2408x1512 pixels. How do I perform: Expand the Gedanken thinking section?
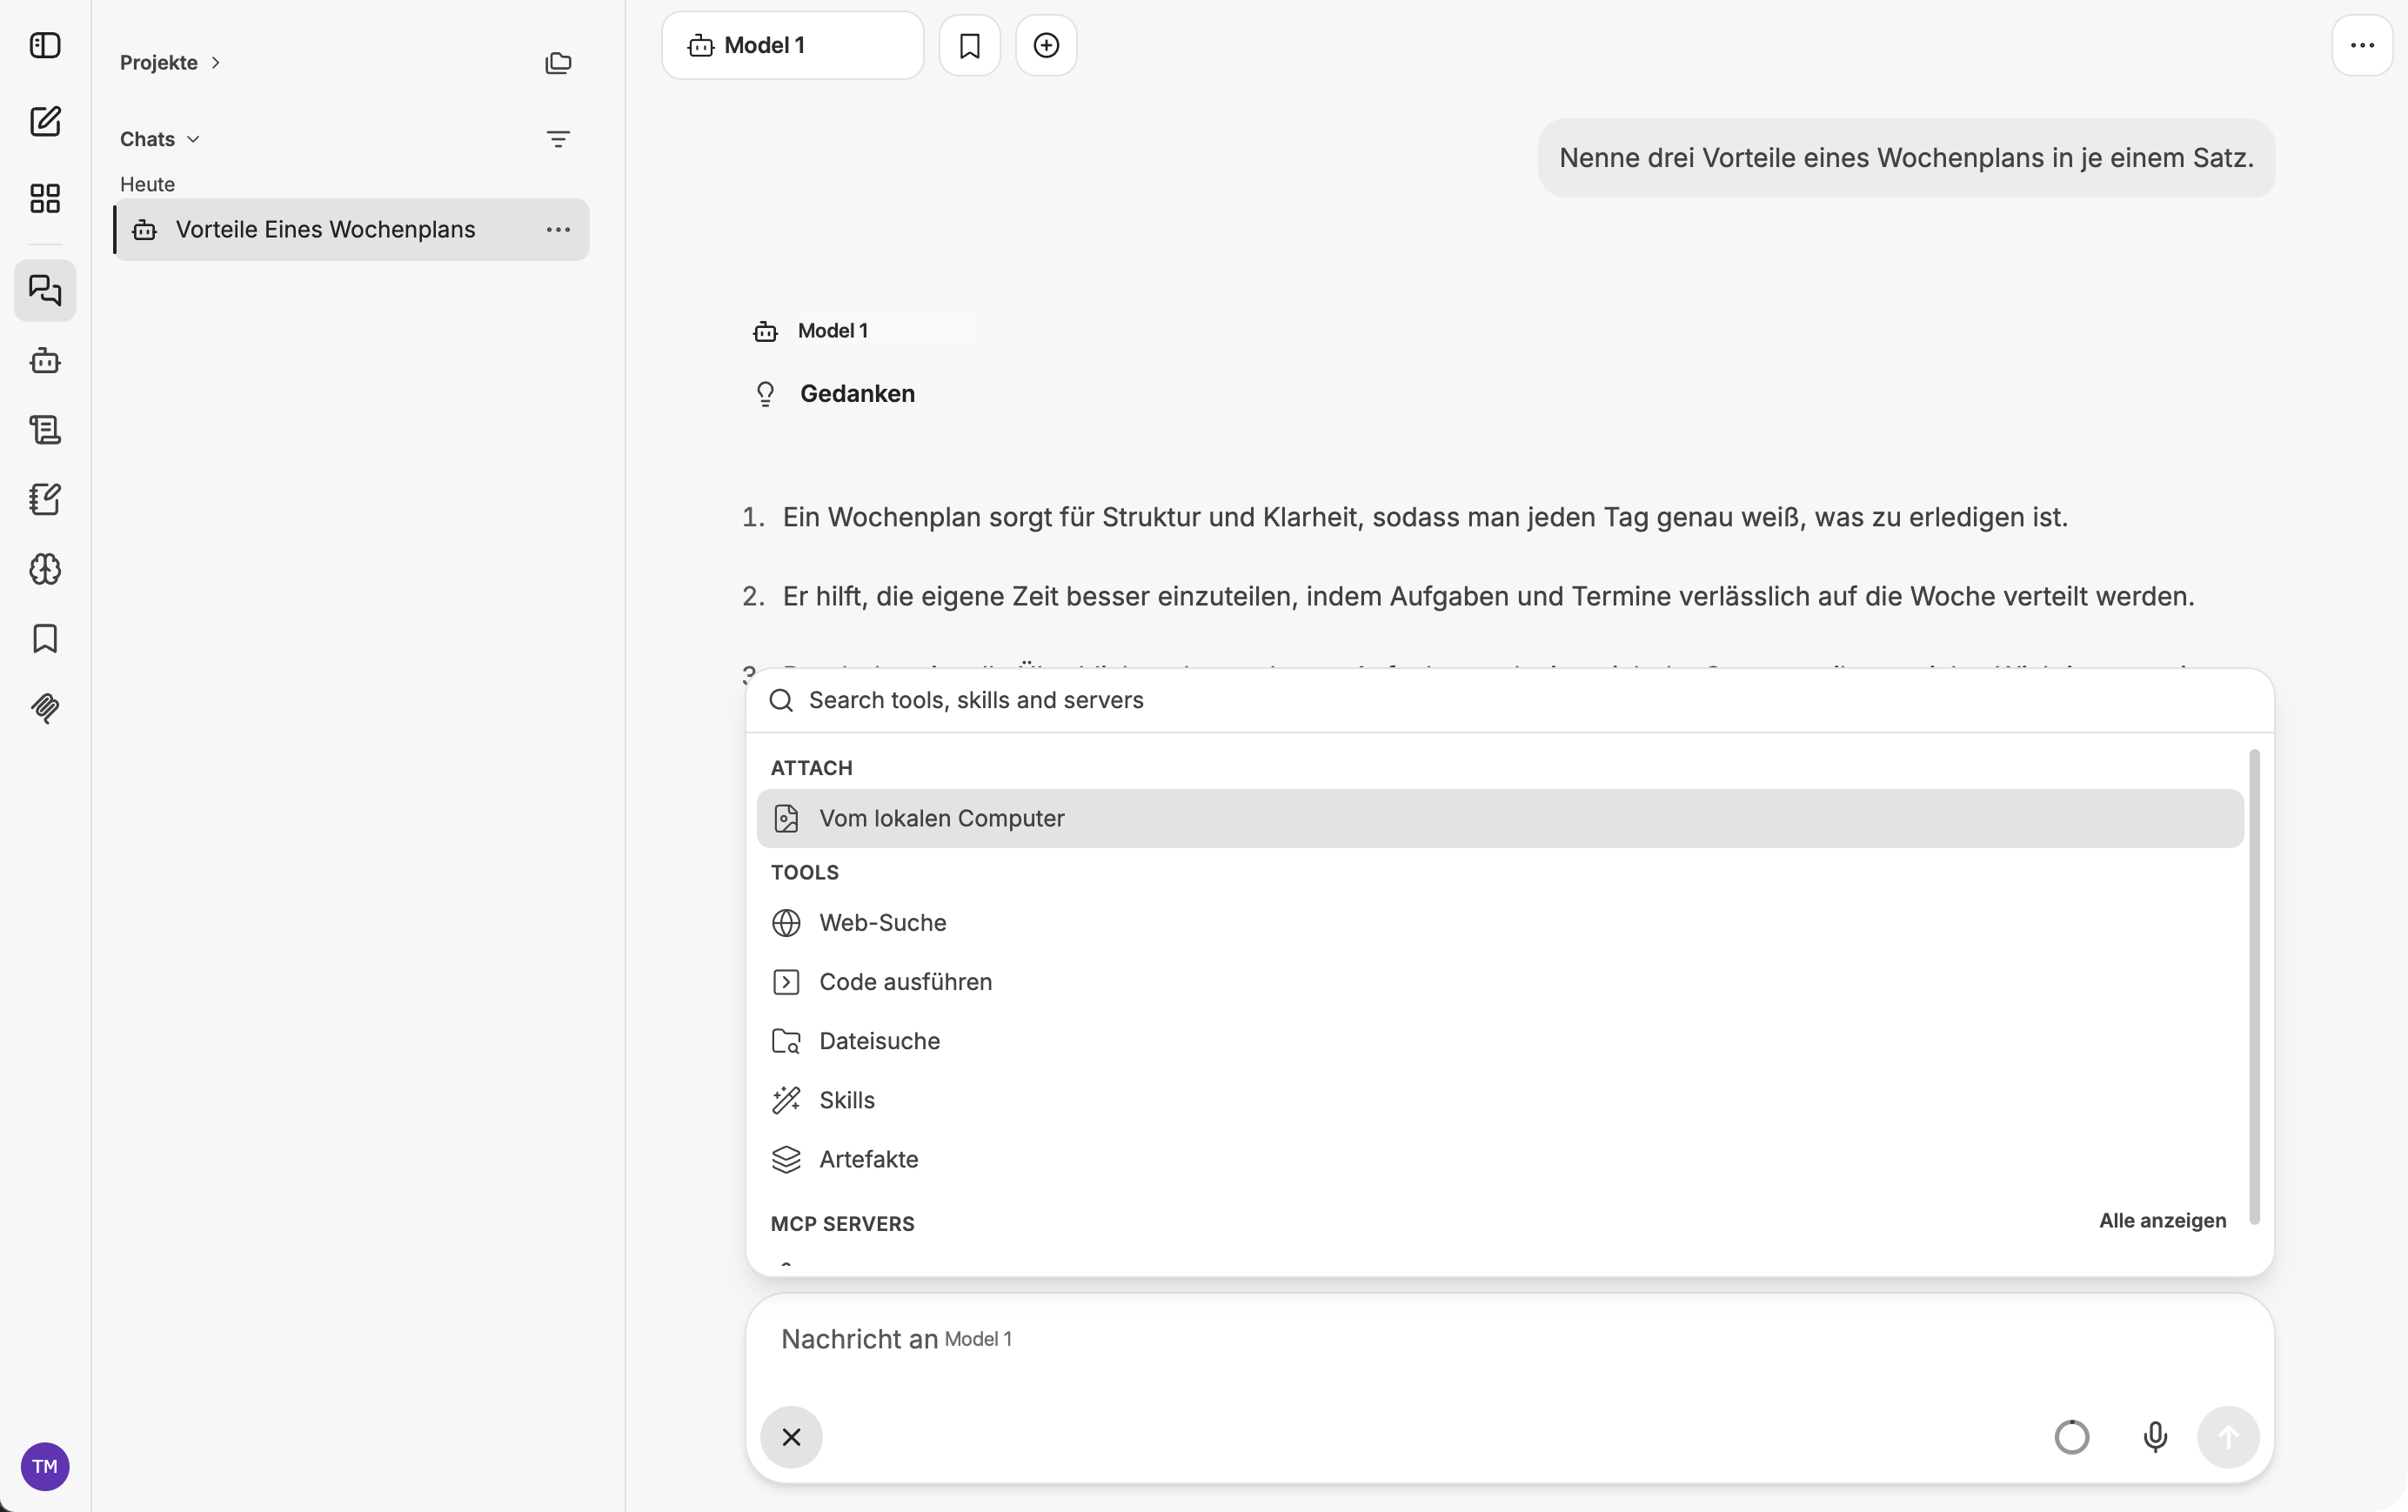(x=834, y=394)
